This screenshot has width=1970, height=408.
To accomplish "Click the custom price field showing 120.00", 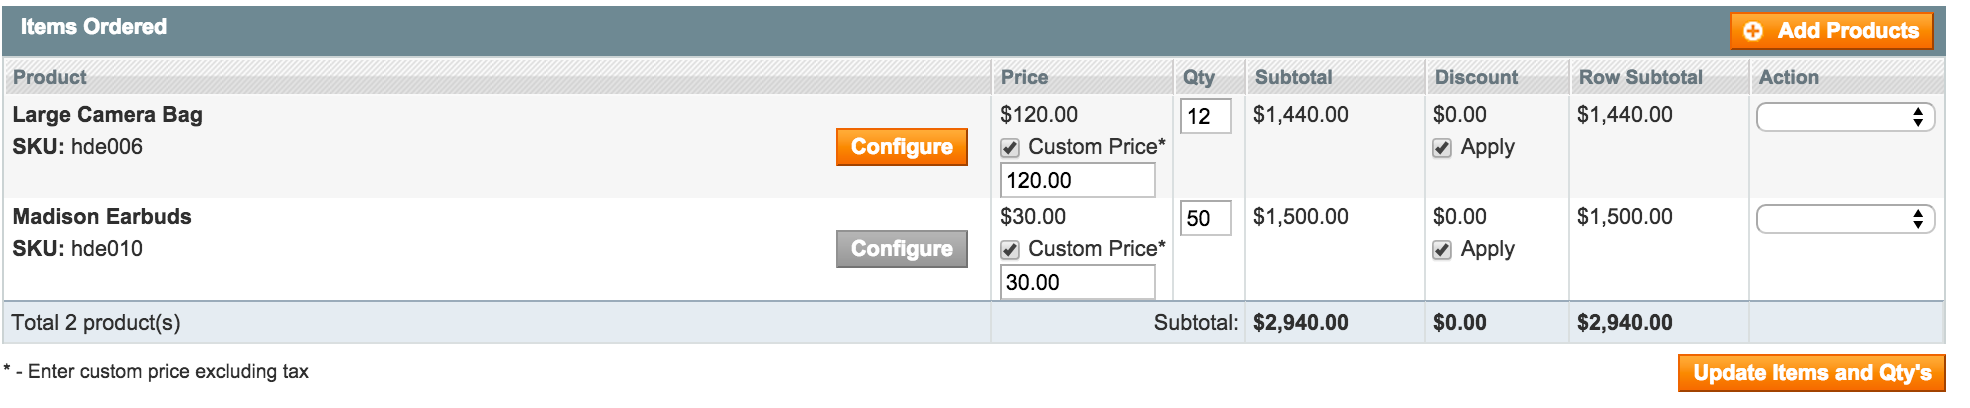I will pos(1078,180).
